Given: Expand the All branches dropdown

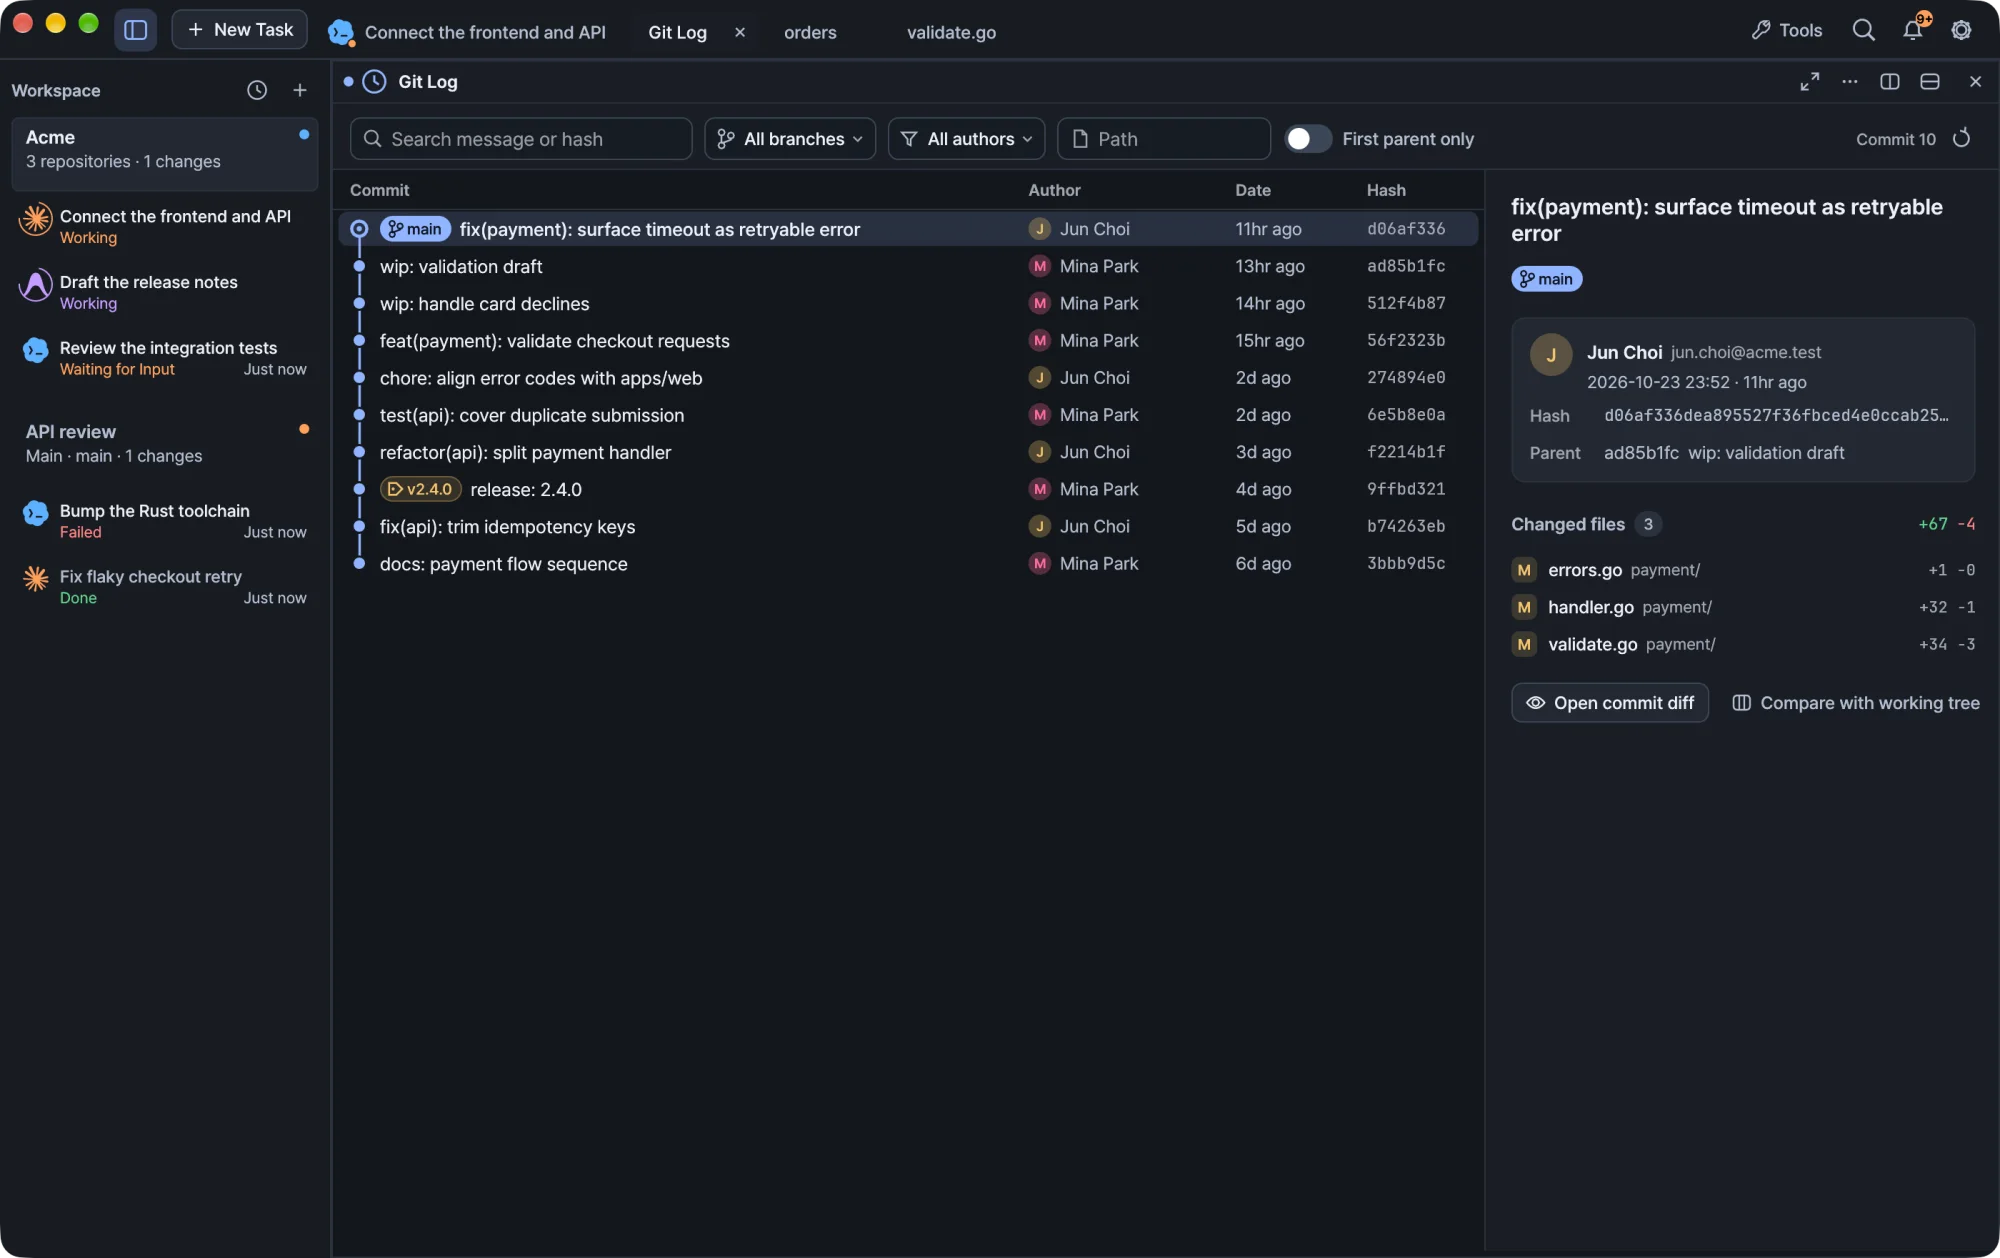Looking at the screenshot, I should click(x=790, y=139).
